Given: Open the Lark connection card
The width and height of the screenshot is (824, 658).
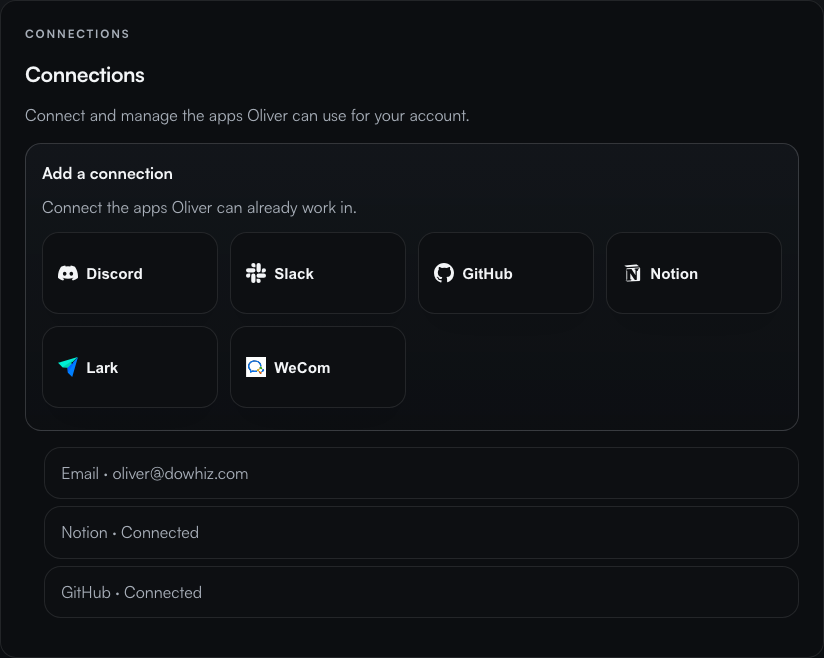Looking at the screenshot, I should [130, 367].
